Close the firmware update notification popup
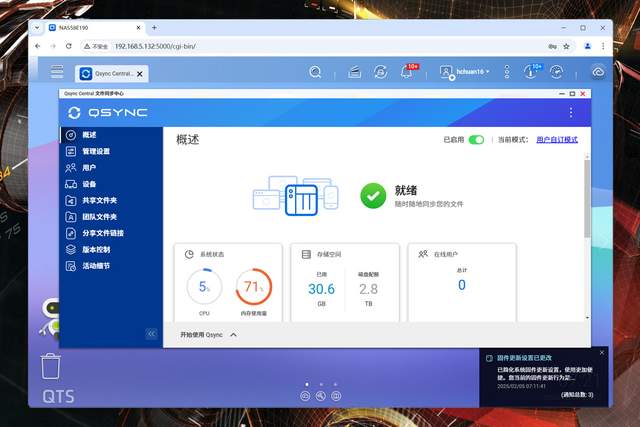Image resolution: width=640 pixels, height=427 pixels. click(602, 353)
